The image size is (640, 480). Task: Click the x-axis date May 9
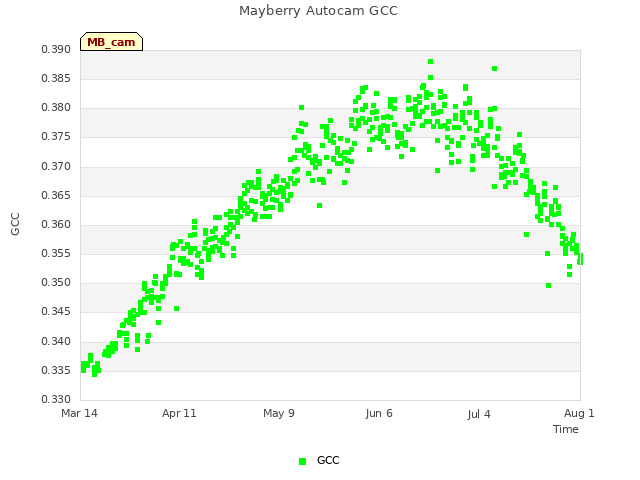pyautogui.click(x=279, y=413)
